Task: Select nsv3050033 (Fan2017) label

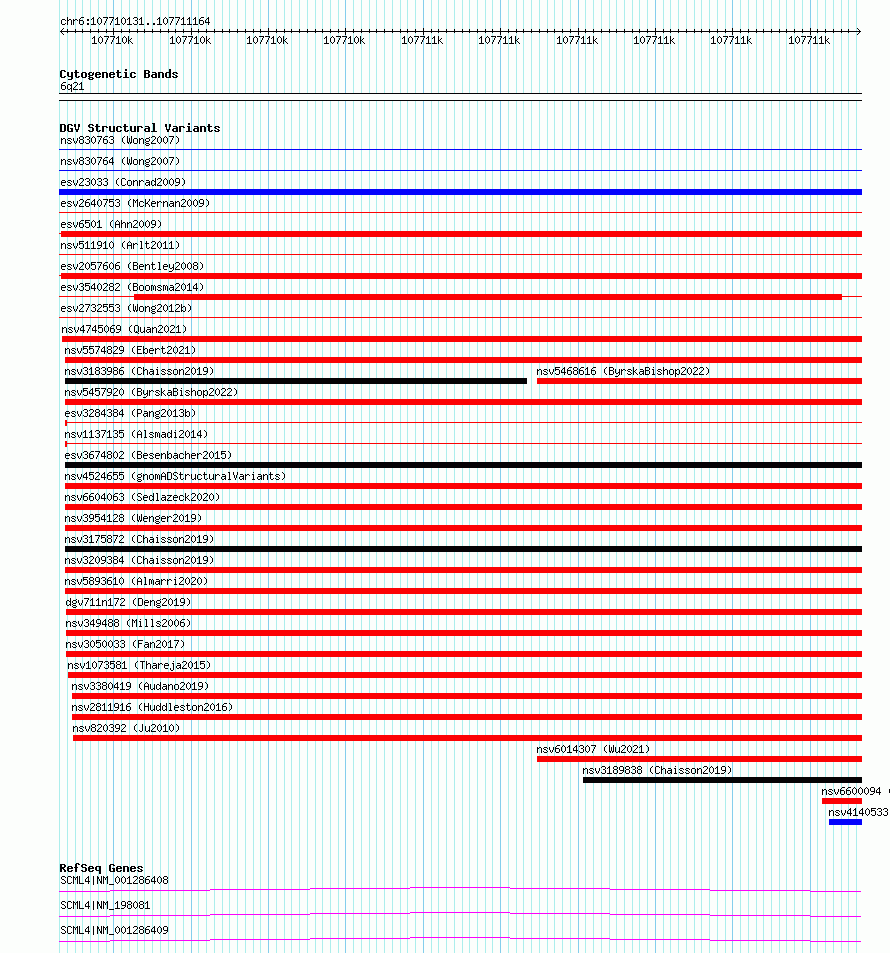Action: pos(125,644)
